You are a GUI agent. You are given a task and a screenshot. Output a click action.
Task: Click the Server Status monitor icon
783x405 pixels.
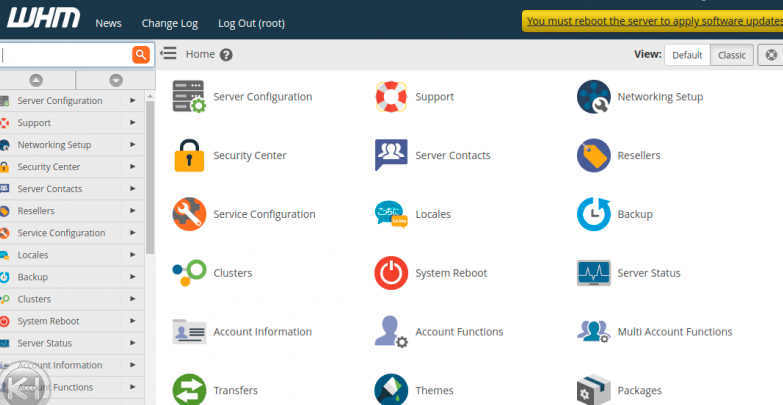[594, 272]
